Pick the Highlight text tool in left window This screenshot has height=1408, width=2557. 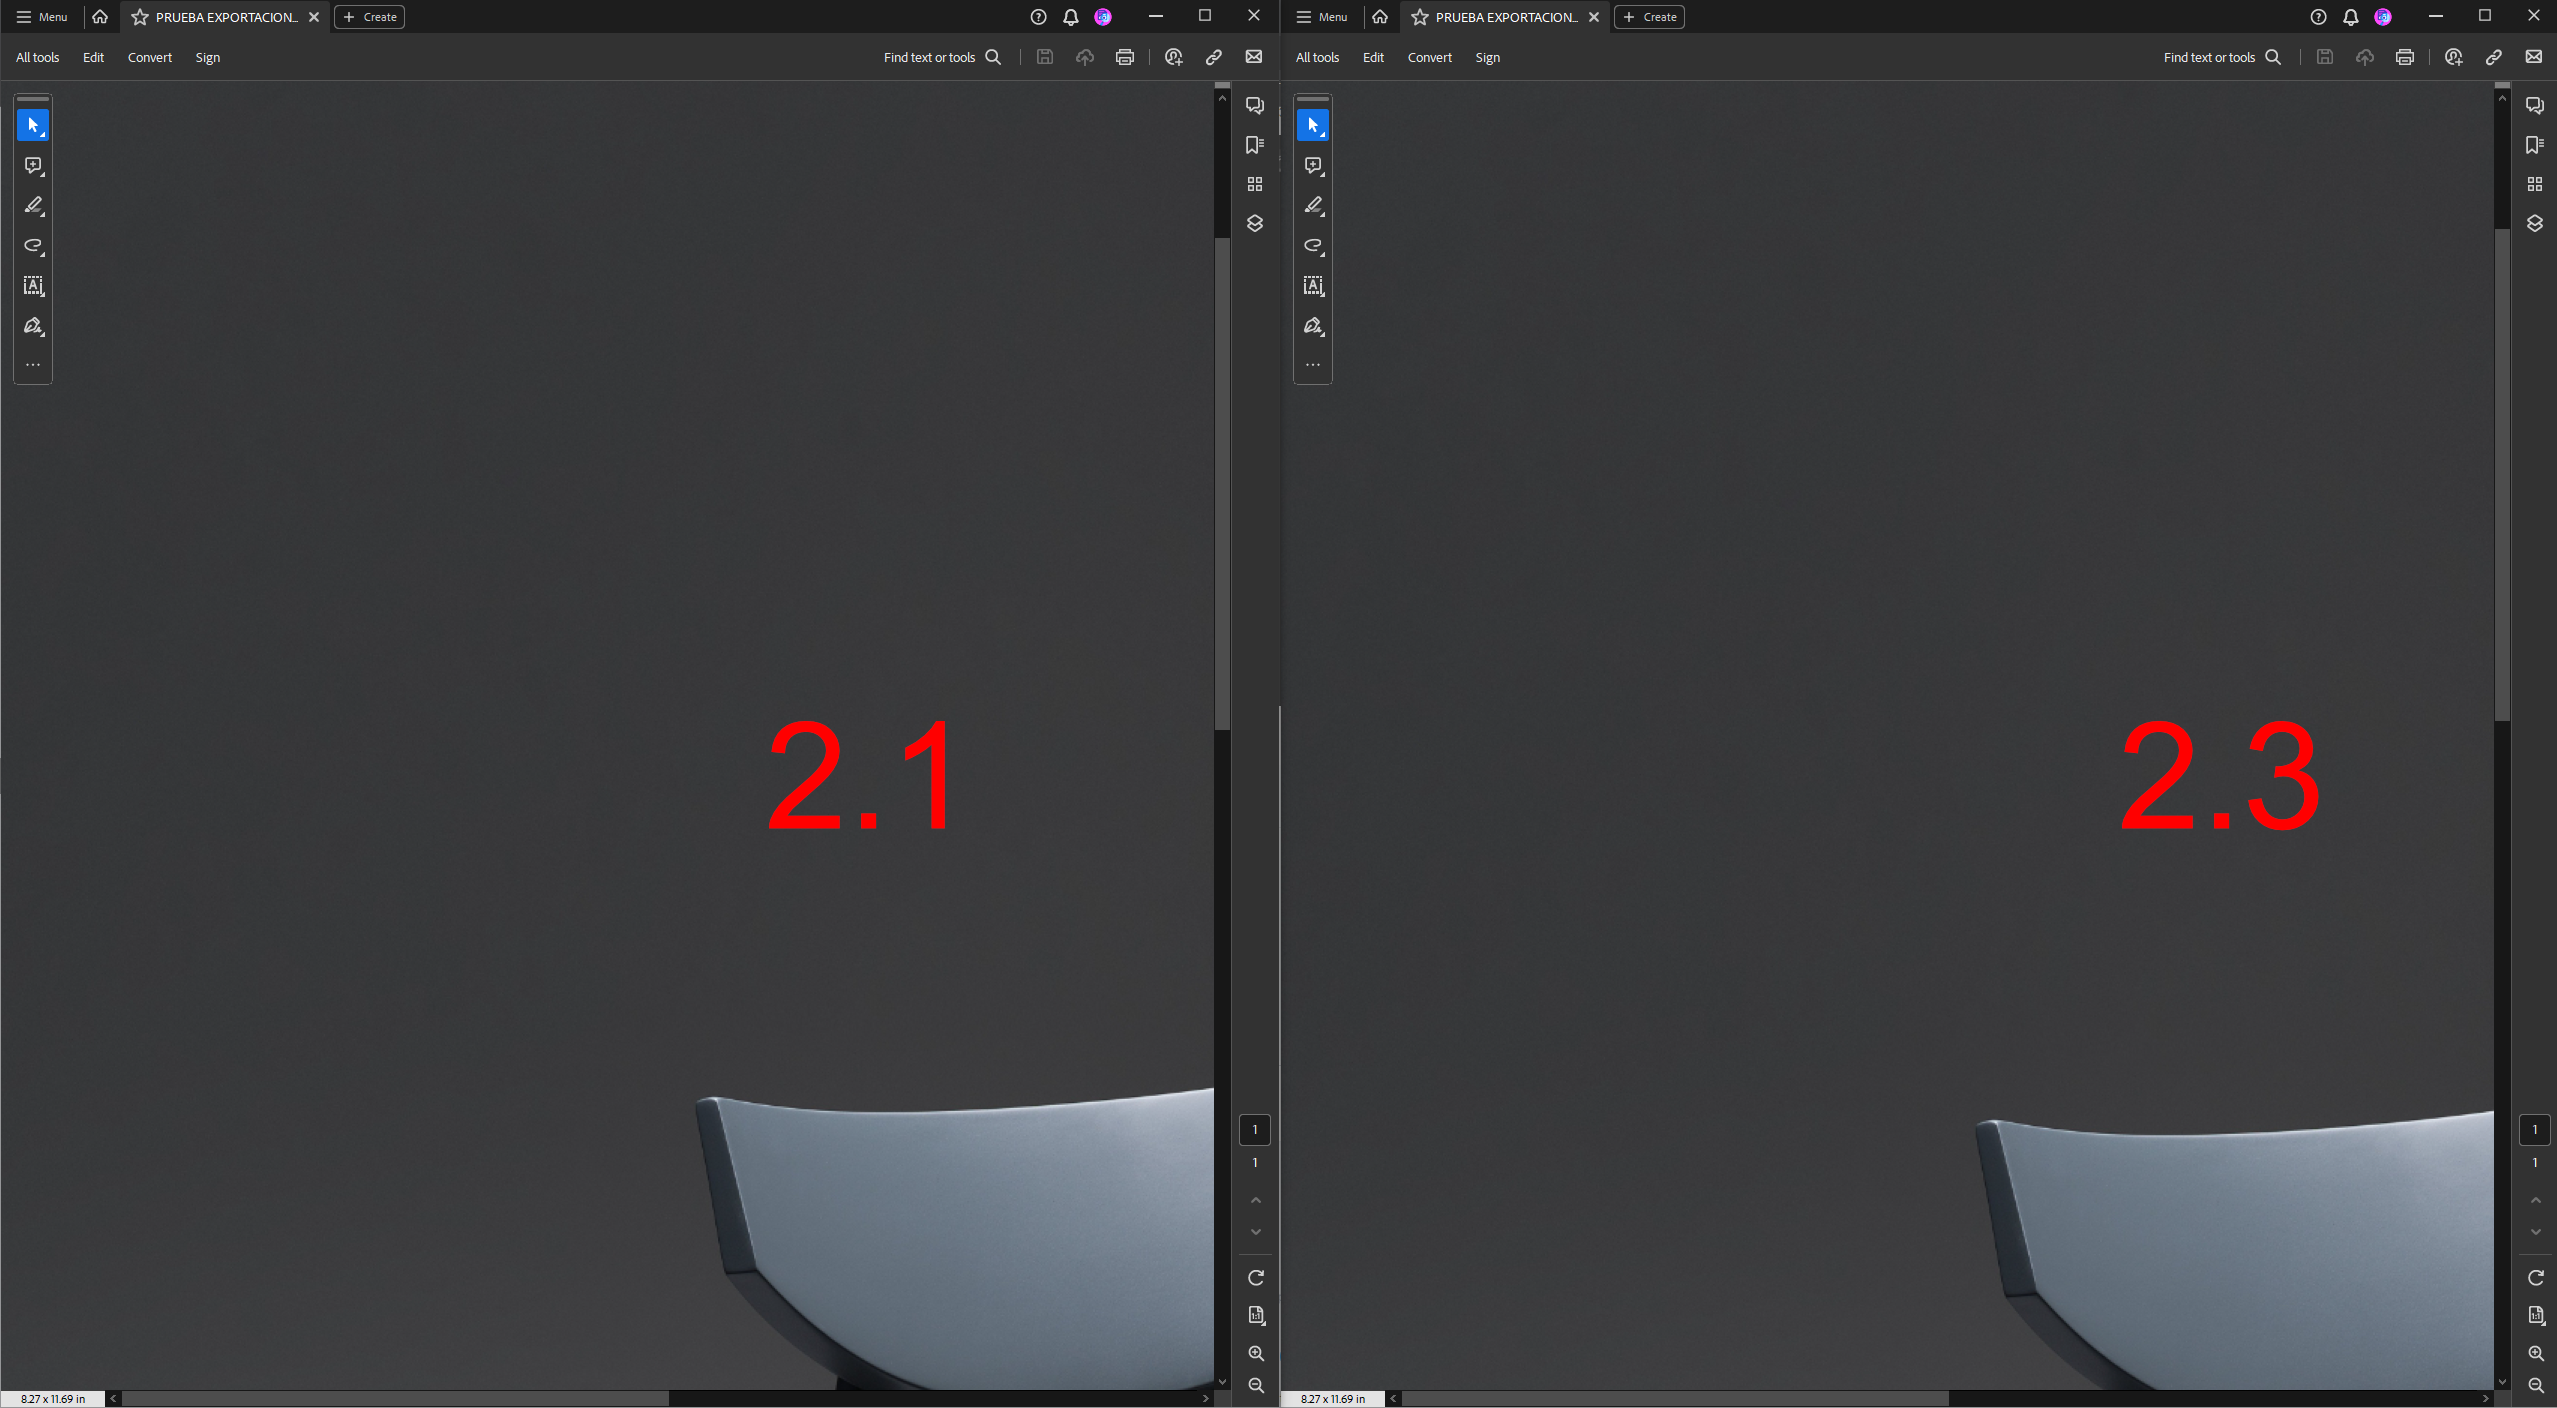coord(33,205)
